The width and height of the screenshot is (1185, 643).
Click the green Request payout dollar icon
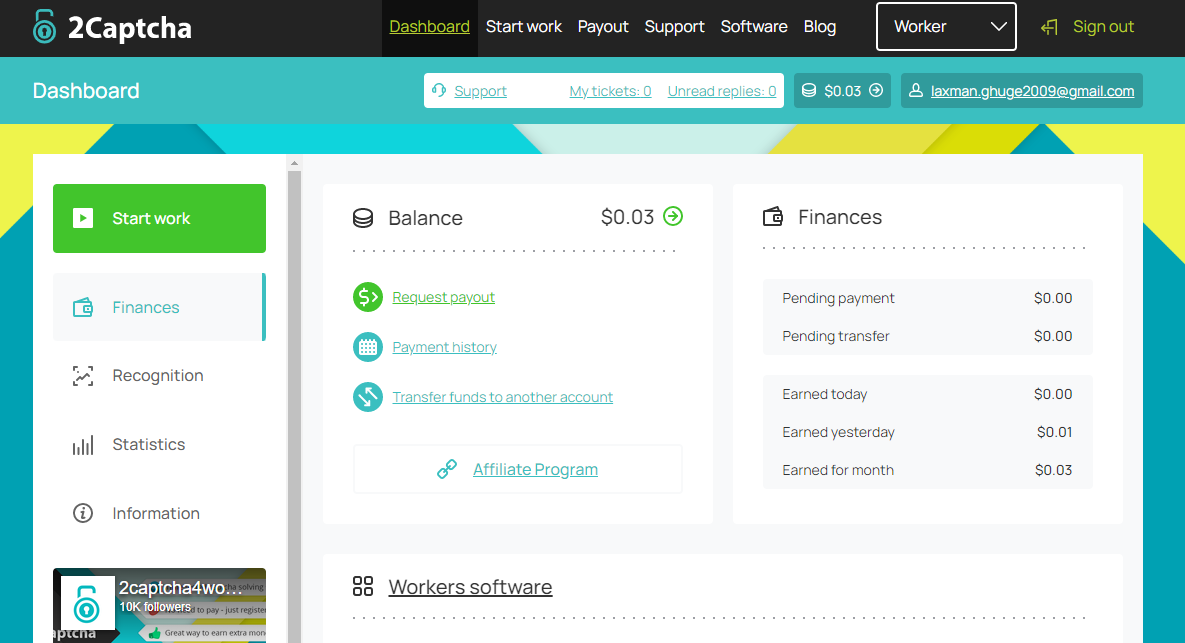pyautogui.click(x=368, y=297)
